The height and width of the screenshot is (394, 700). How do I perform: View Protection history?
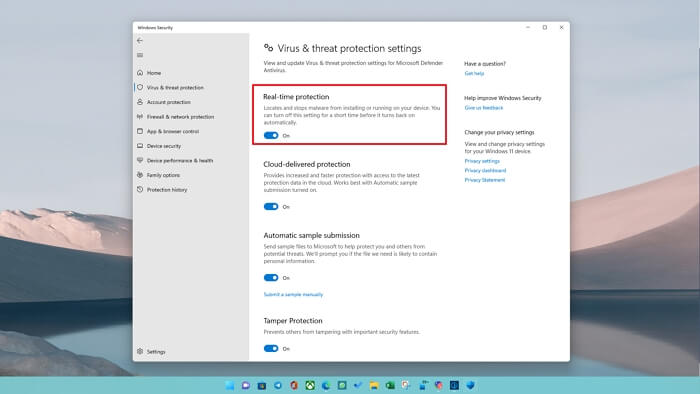pos(167,190)
